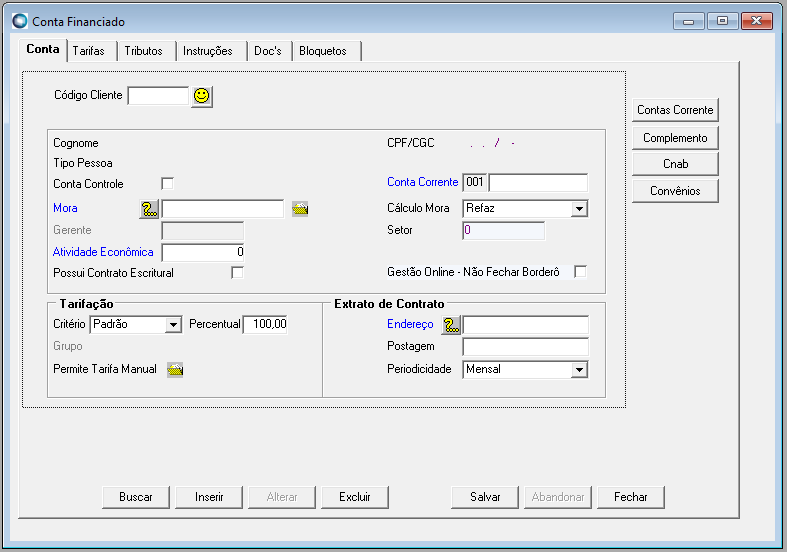The image size is (787, 552).
Task: Click the Percentual 100,00 field
Action: pyautogui.click(x=265, y=325)
